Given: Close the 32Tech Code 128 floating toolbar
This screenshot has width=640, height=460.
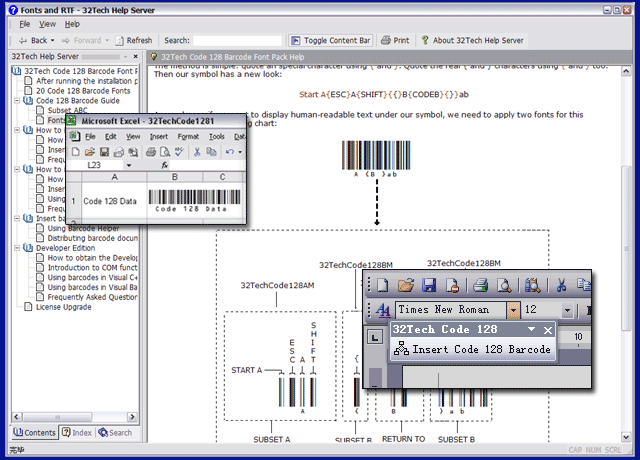Looking at the screenshot, I should (x=548, y=330).
